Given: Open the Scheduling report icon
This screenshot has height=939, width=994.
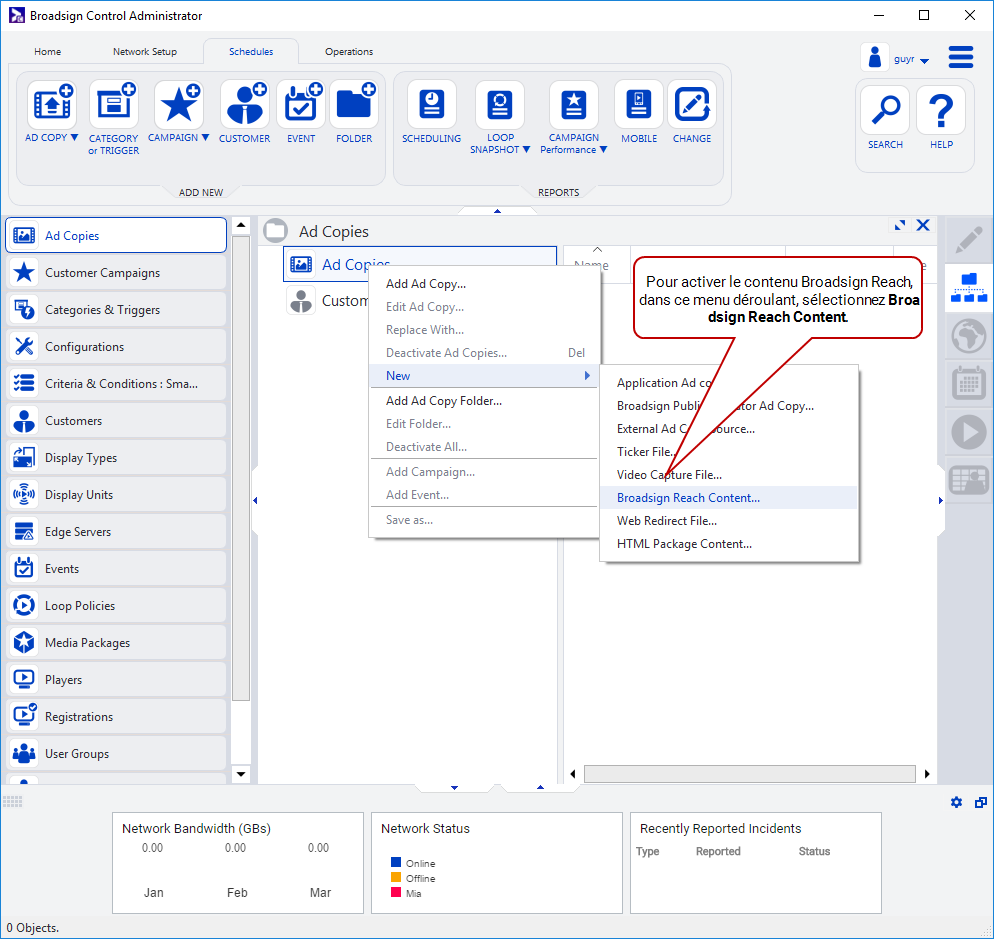Looking at the screenshot, I should (x=431, y=106).
